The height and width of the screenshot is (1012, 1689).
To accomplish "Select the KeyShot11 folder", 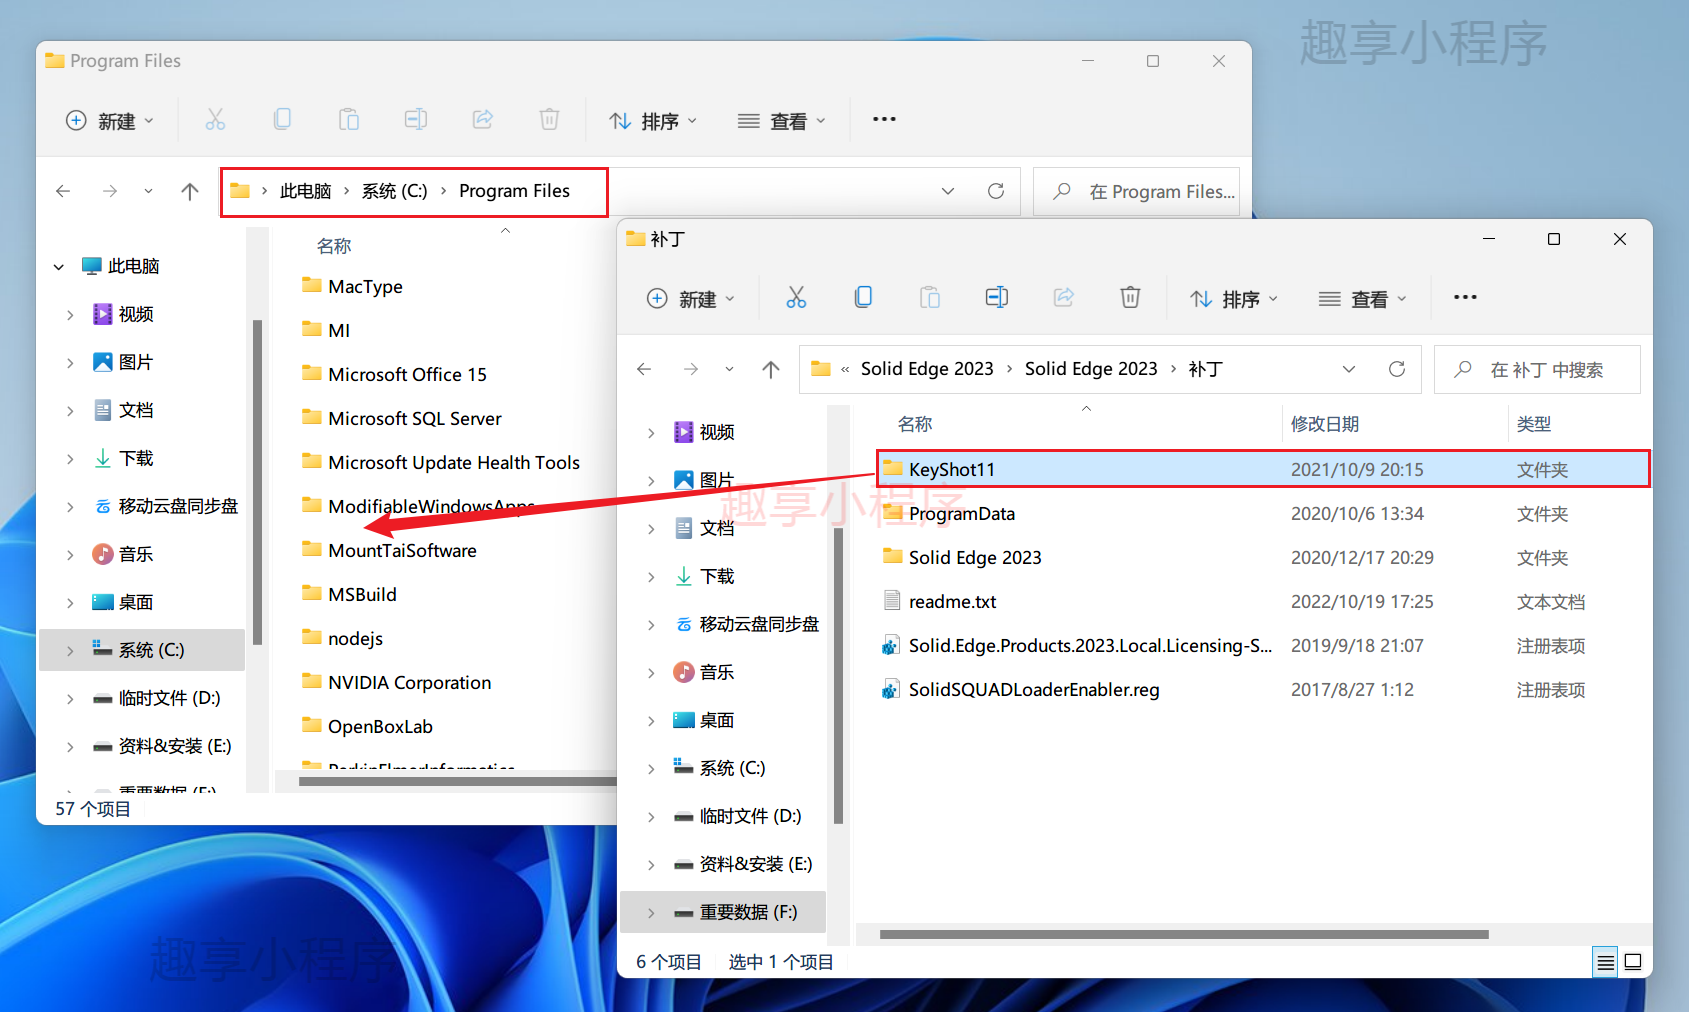I will pyautogui.click(x=1263, y=469).
